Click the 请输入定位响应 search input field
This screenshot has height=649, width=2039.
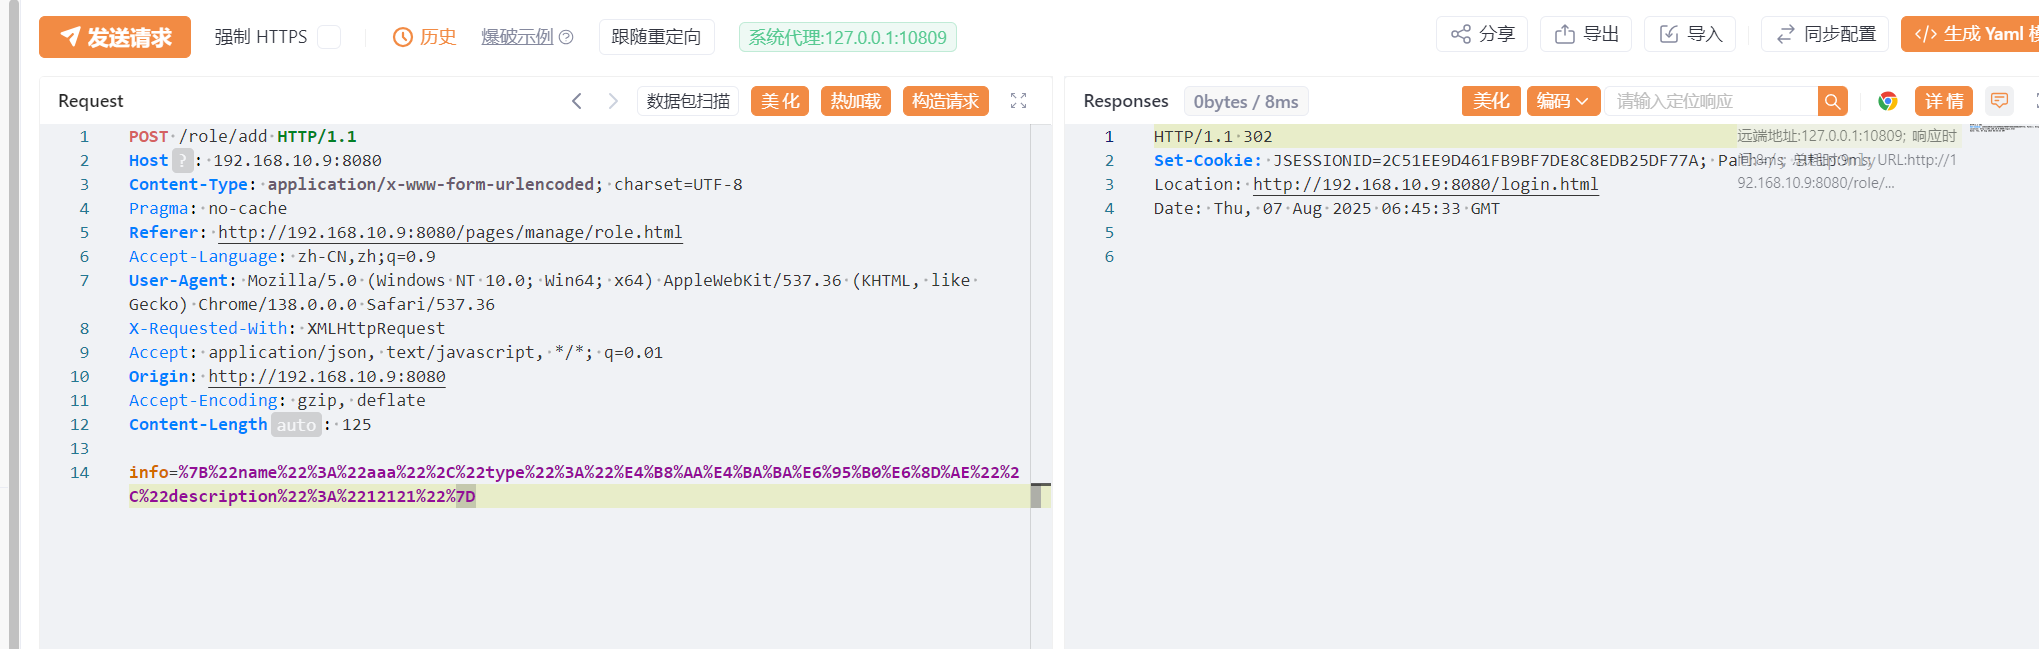pyautogui.click(x=1710, y=101)
